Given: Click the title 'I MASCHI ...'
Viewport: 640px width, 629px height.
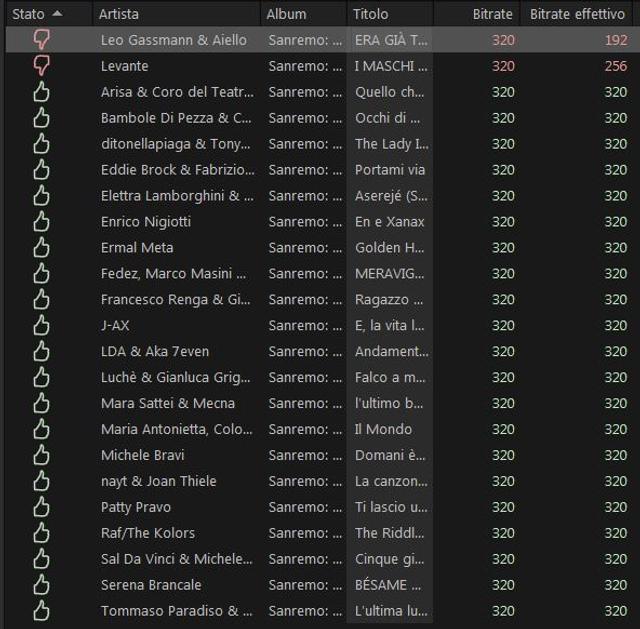Looking at the screenshot, I should tap(391, 66).
